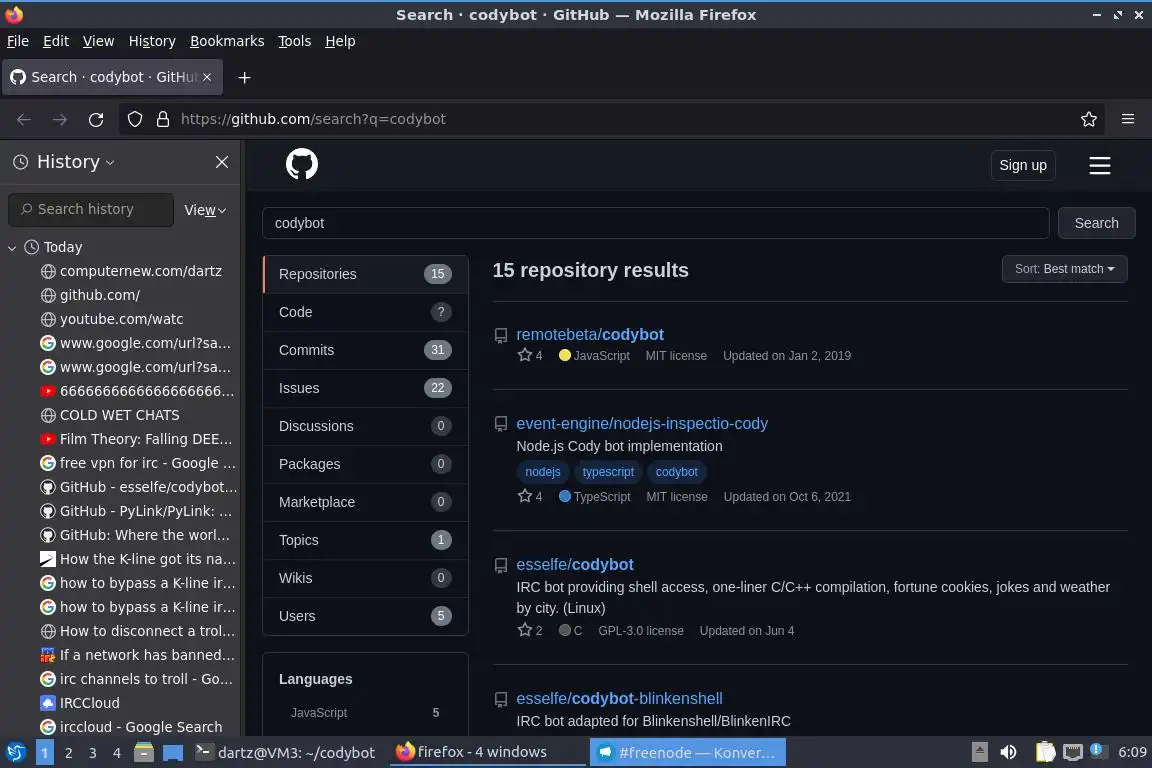
Task: Click the GitHub octocat logo
Action: (301, 164)
